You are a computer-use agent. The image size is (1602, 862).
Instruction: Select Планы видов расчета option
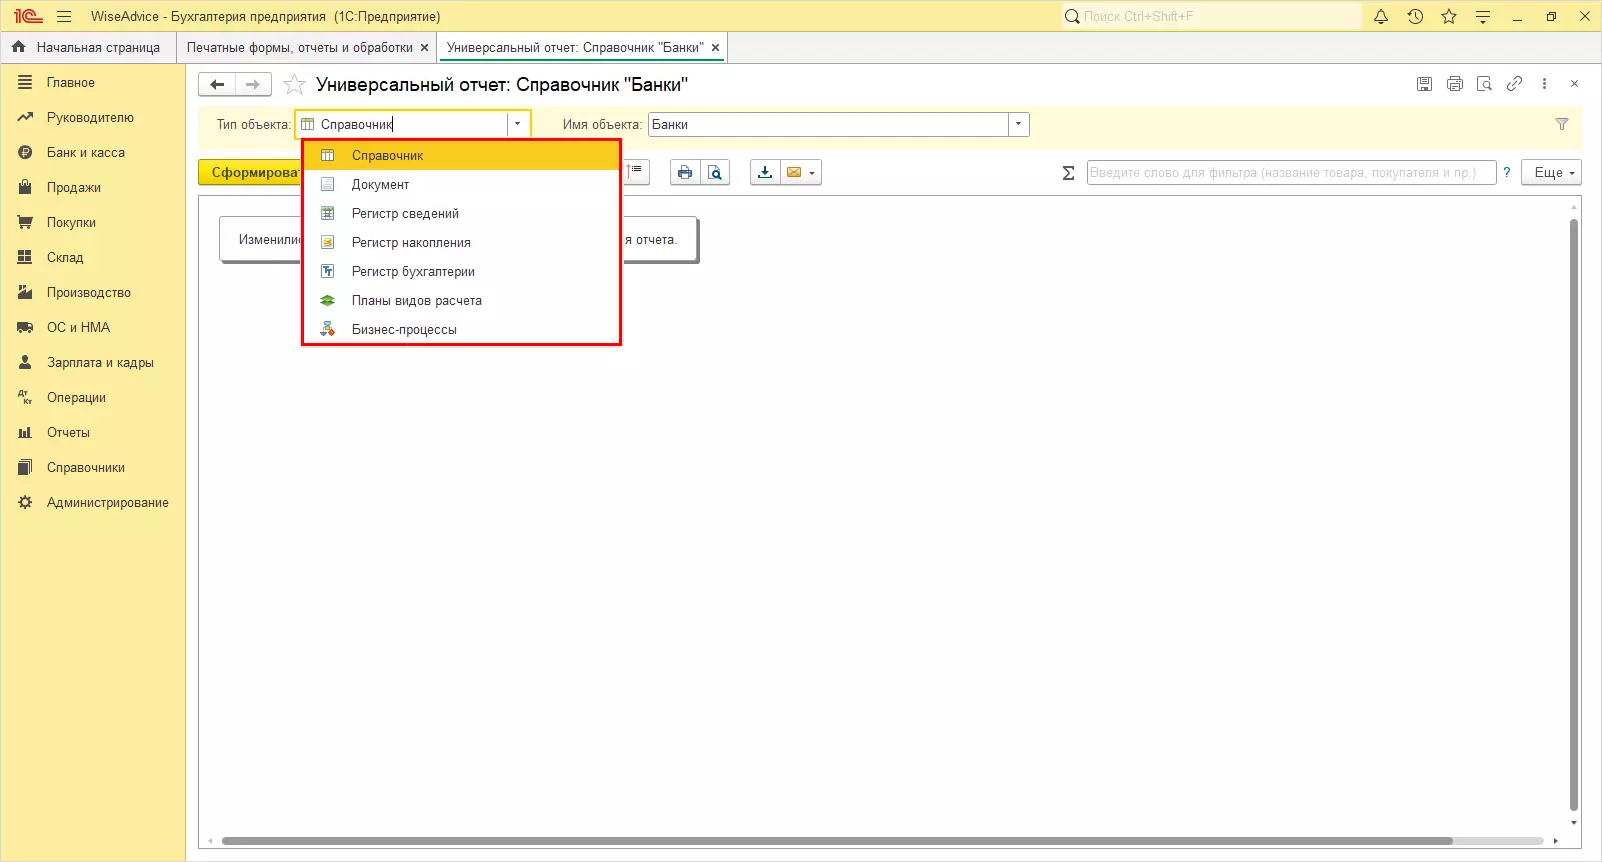(x=461, y=301)
